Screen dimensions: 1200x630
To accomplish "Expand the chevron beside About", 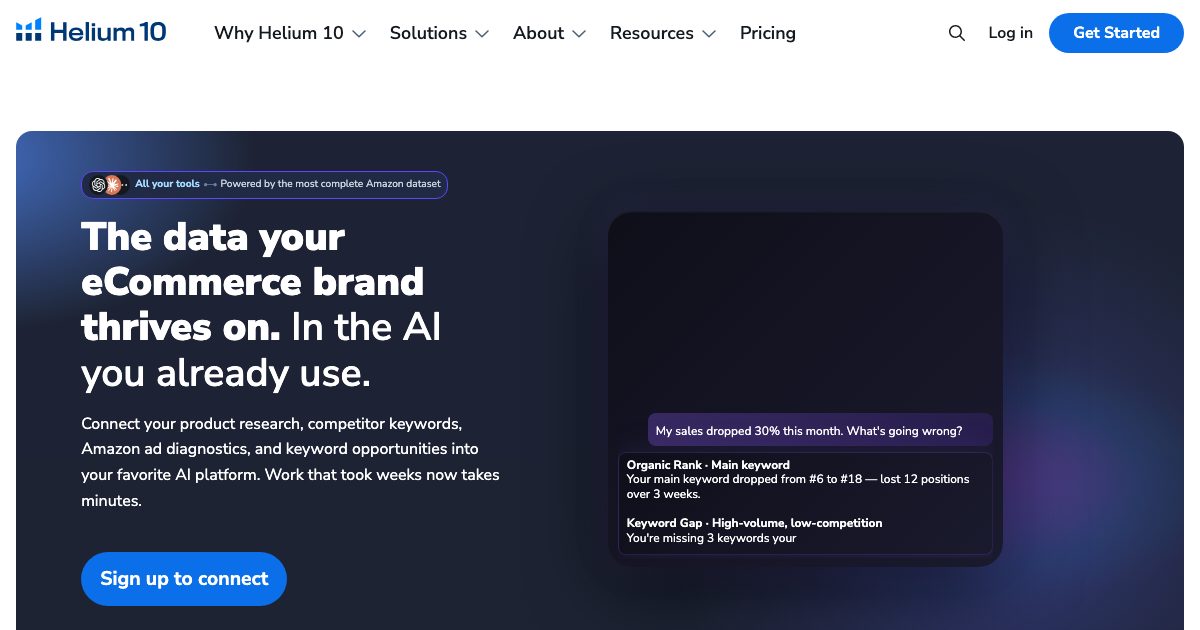I will pyautogui.click(x=579, y=34).
